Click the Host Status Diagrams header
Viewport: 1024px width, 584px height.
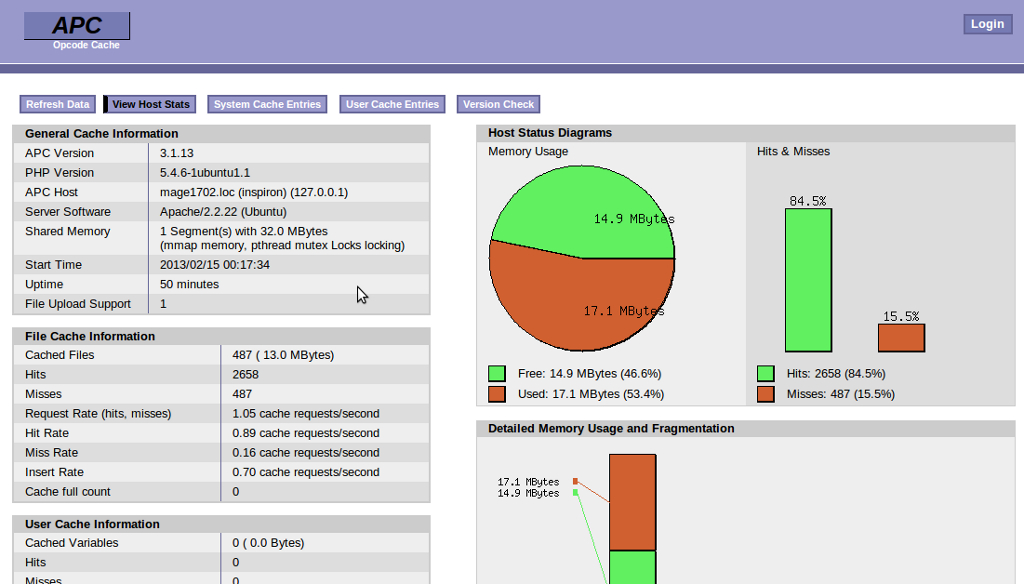point(549,133)
